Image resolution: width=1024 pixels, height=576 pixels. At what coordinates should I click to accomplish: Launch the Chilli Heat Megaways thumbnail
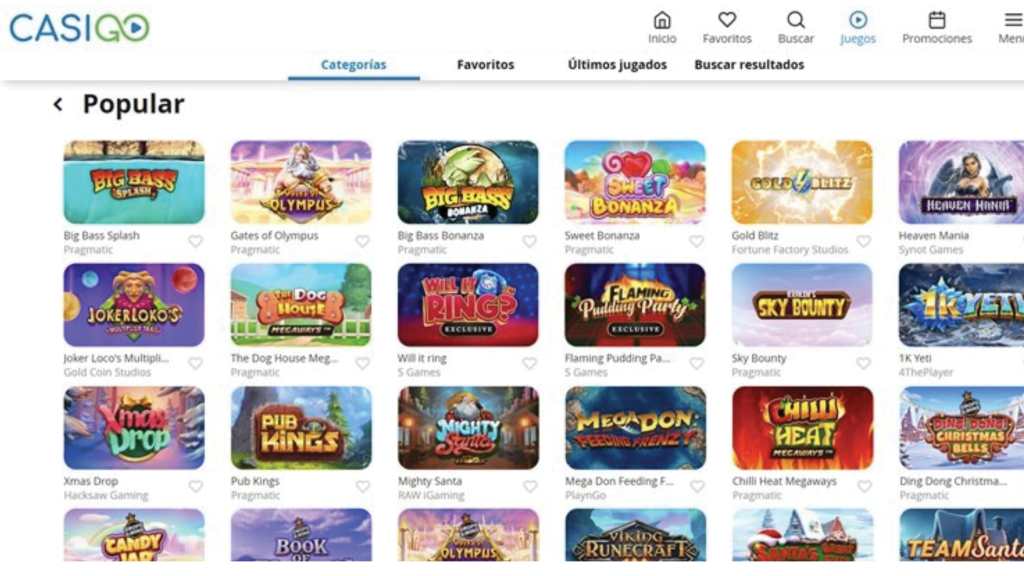[x=802, y=428]
